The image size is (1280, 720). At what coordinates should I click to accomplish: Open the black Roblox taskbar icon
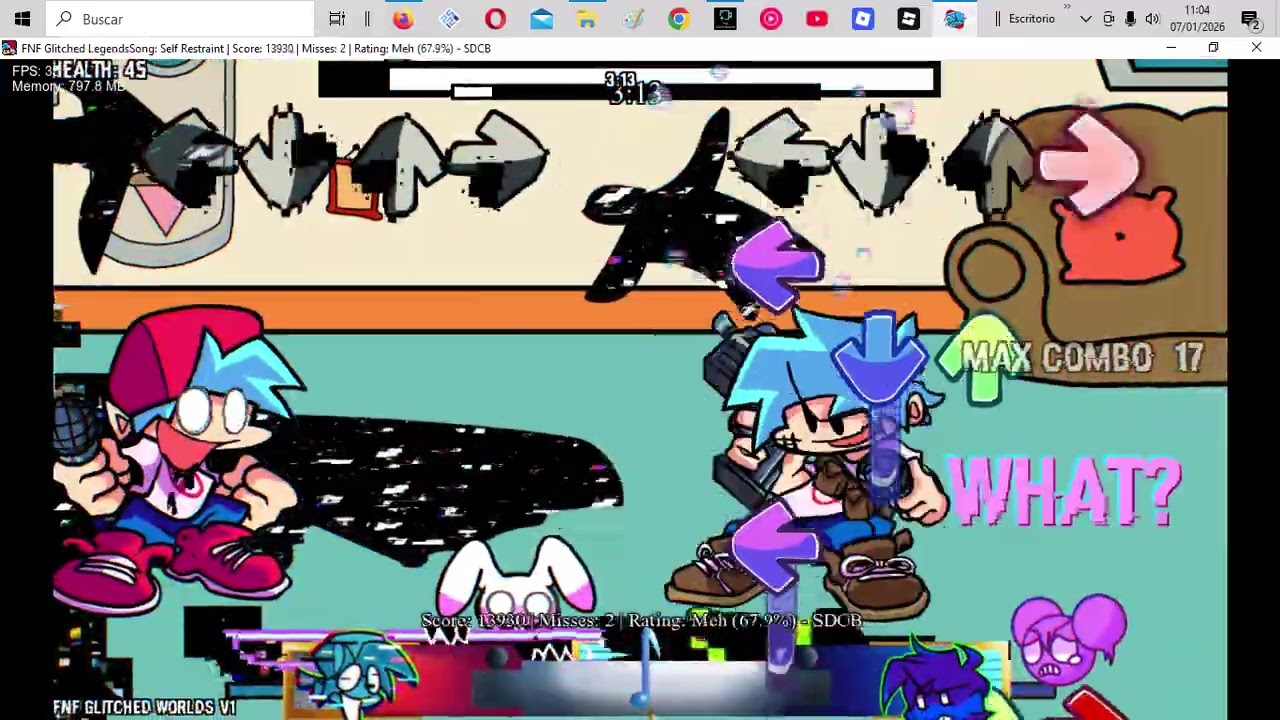coord(909,18)
